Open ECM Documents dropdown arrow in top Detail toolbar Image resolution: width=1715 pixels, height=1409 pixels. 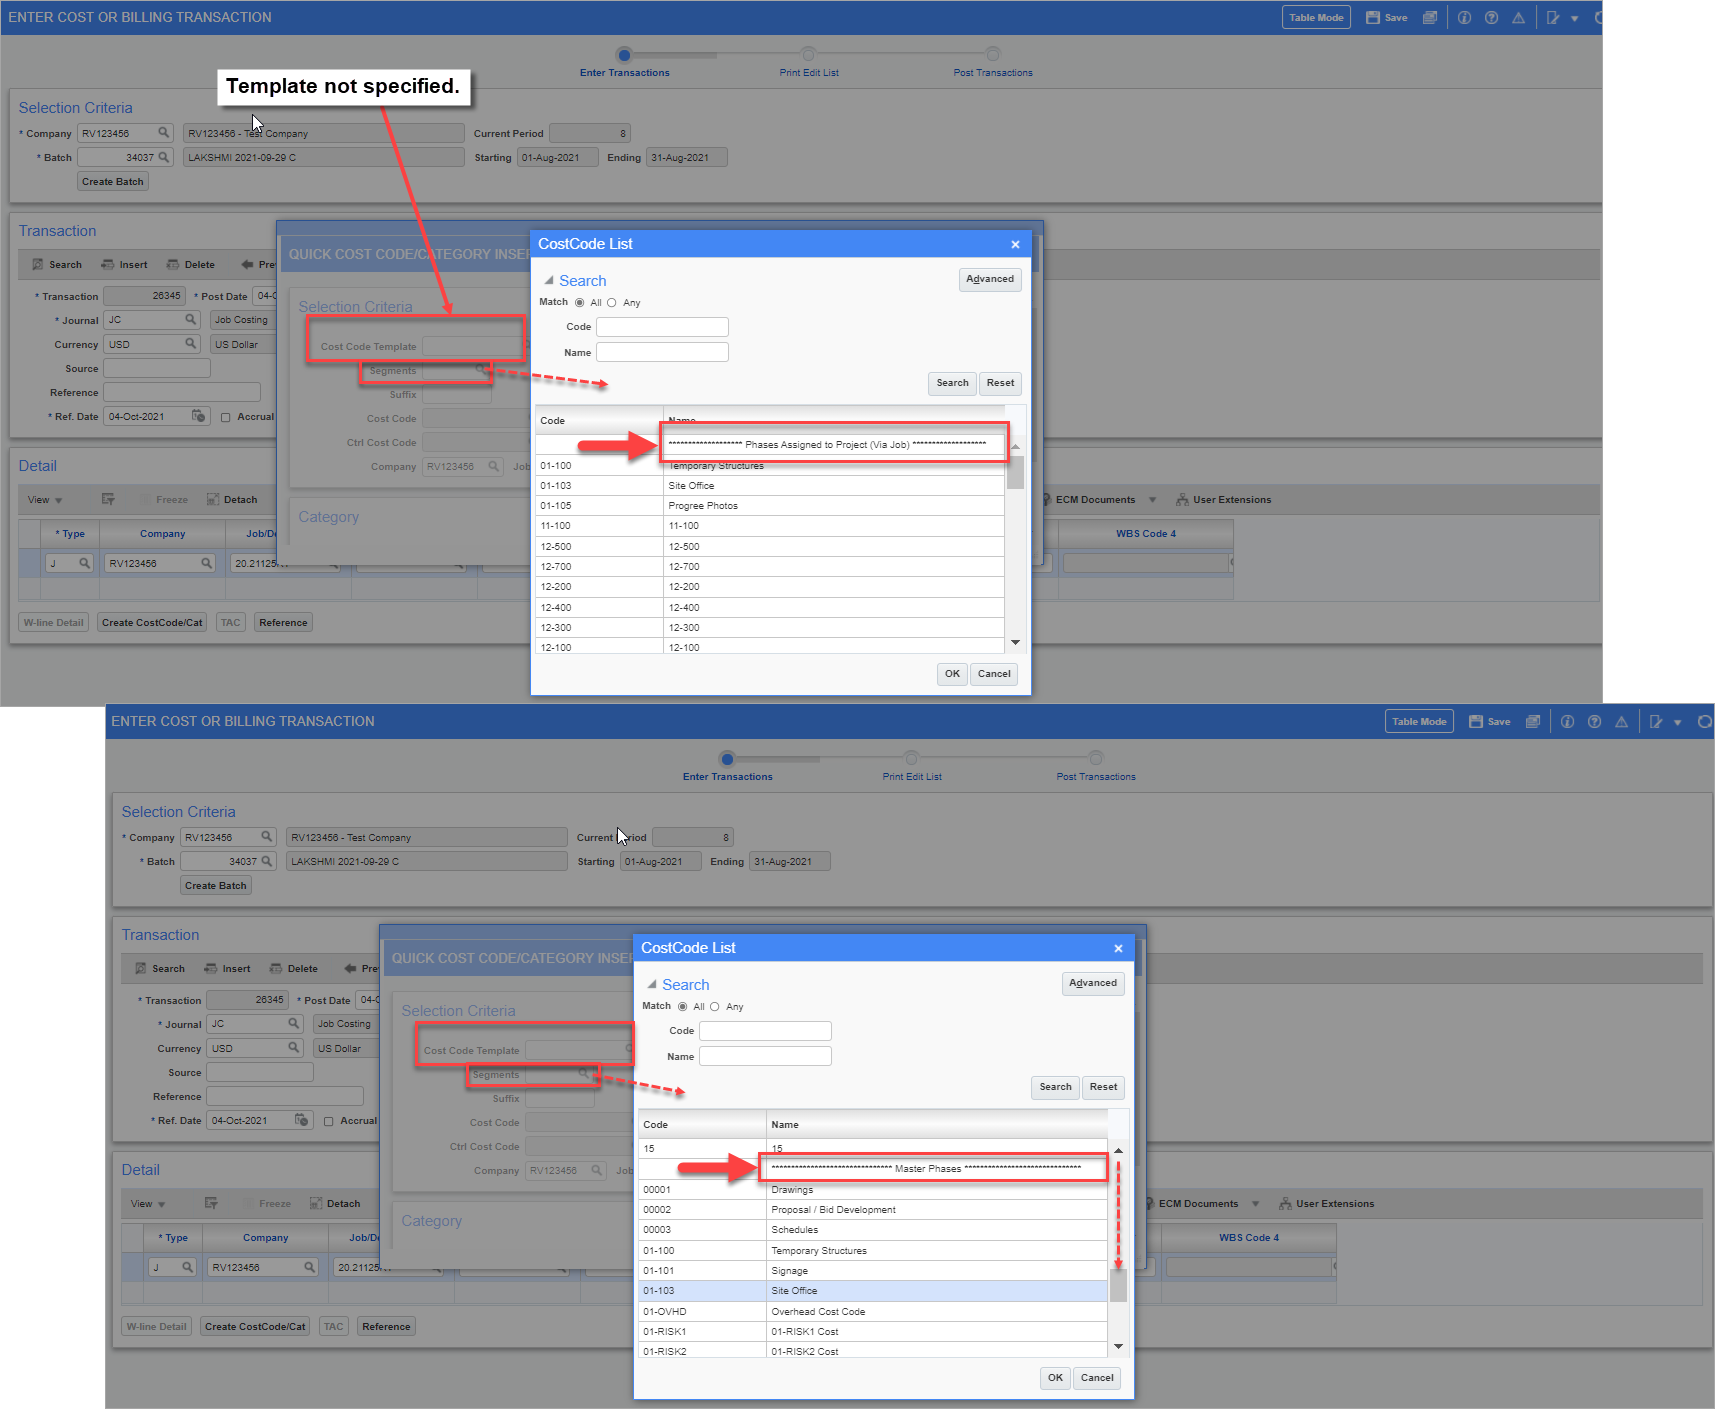1152,500
